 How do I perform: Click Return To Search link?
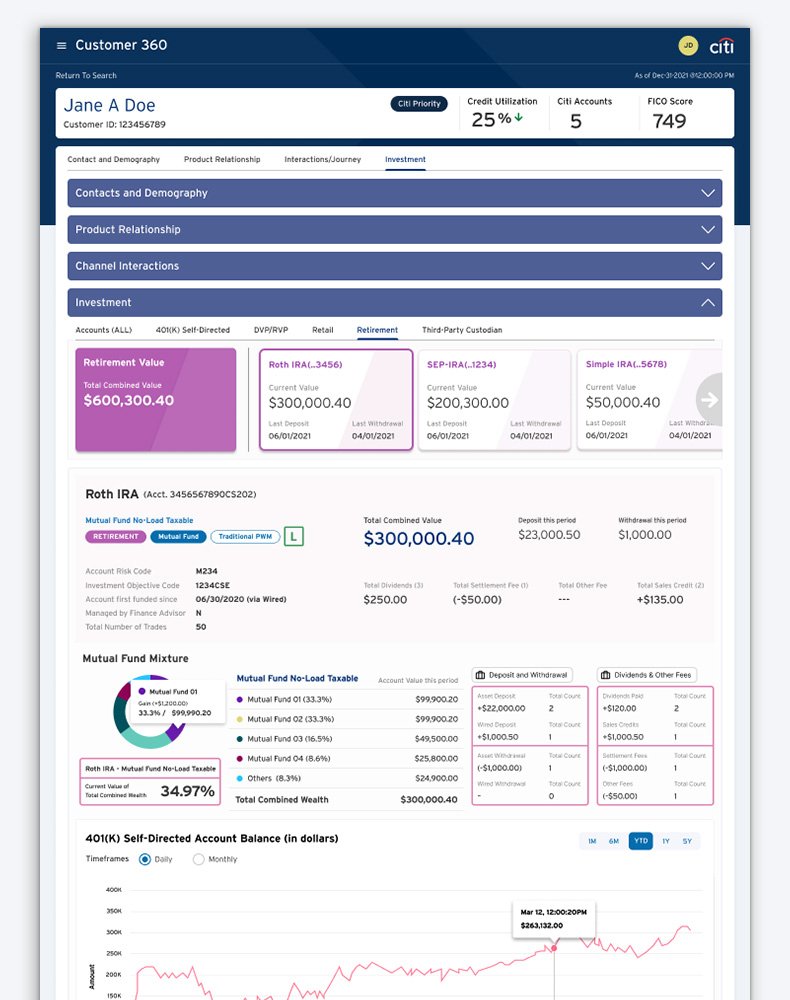coord(86,75)
